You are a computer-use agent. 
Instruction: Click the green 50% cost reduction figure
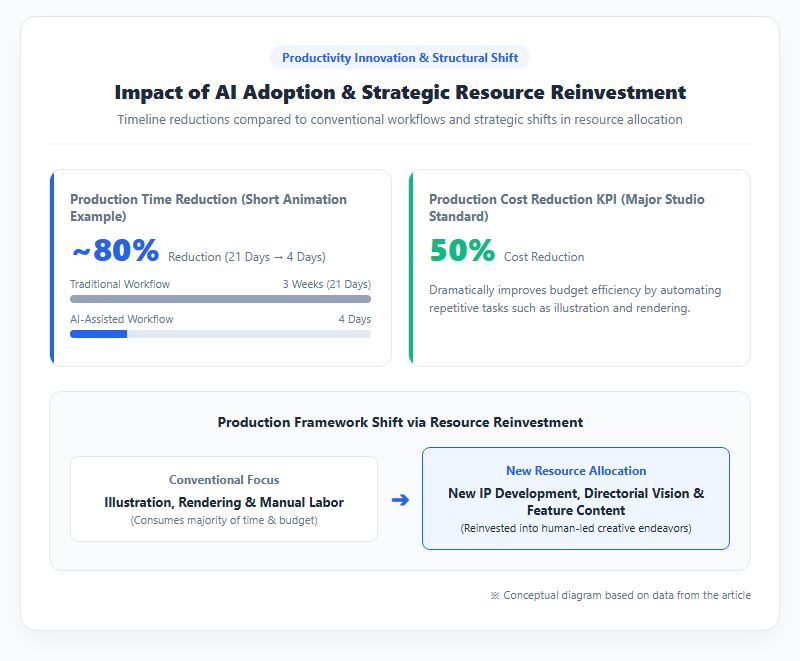[462, 250]
